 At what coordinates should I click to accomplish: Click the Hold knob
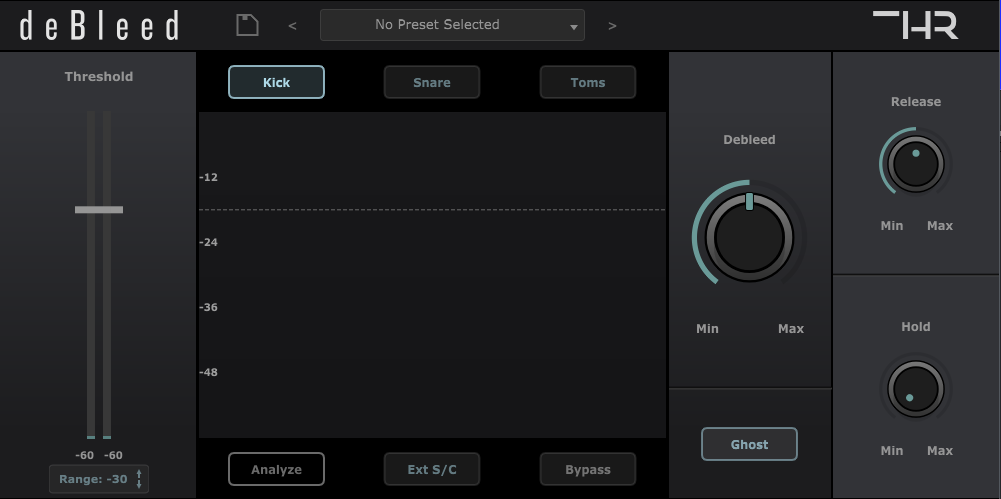point(915,389)
